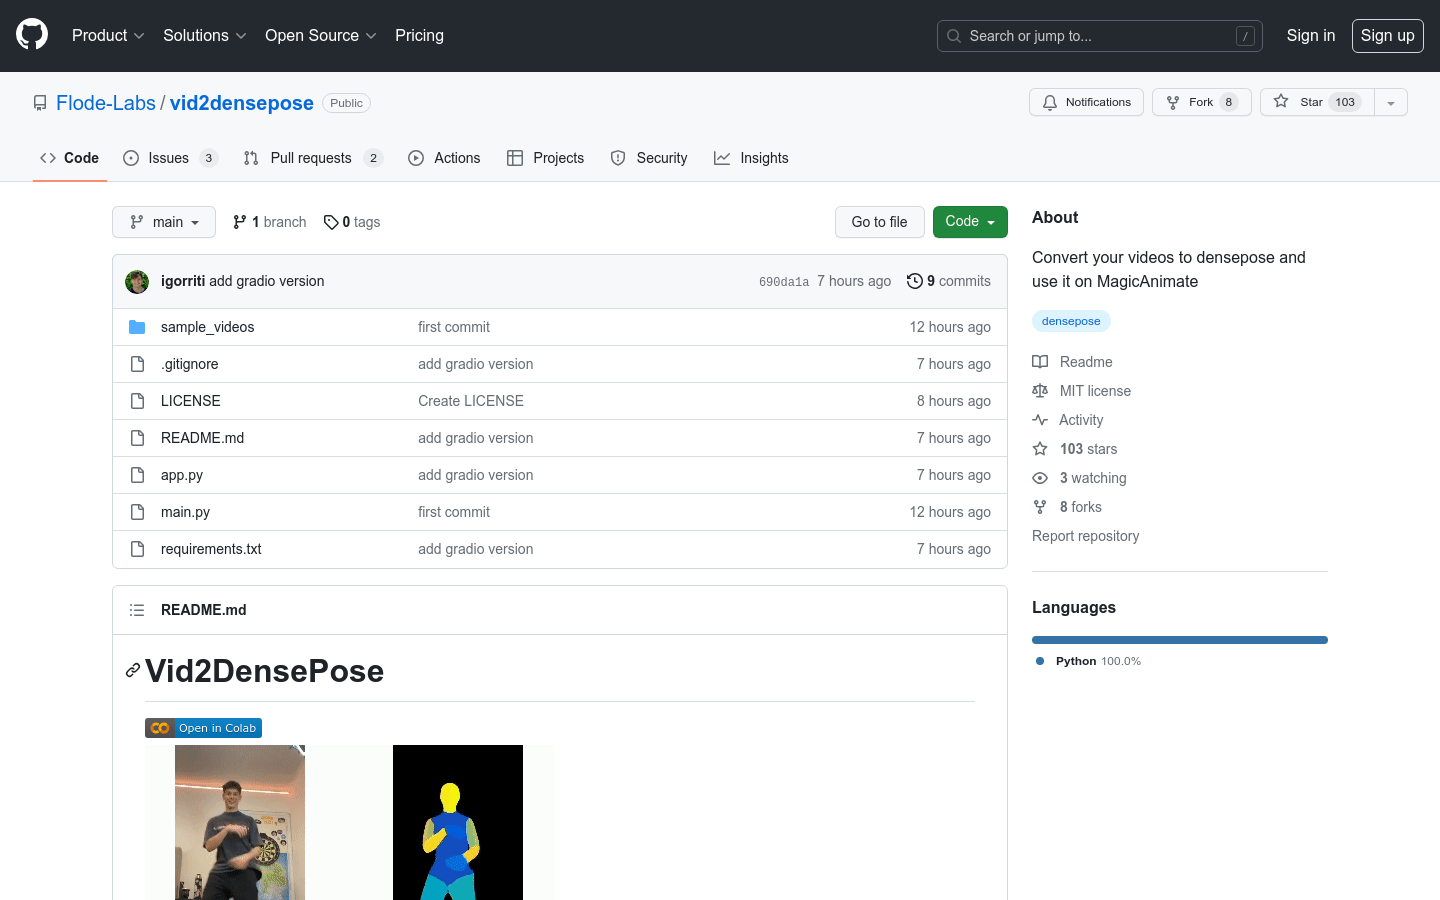Screen dimensions: 1440x900
Task: Open the green Code dropdown
Action: (x=969, y=222)
